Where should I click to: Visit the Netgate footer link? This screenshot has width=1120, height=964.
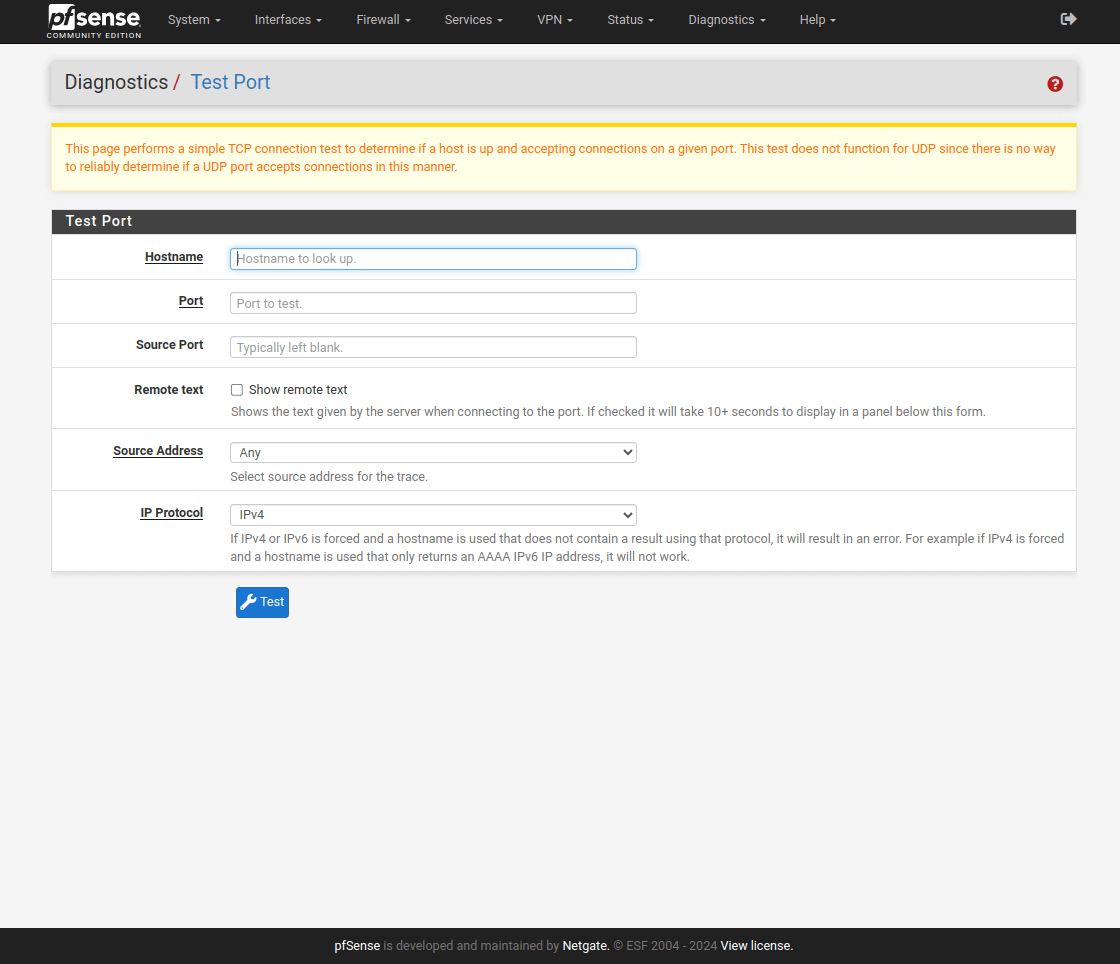585,946
